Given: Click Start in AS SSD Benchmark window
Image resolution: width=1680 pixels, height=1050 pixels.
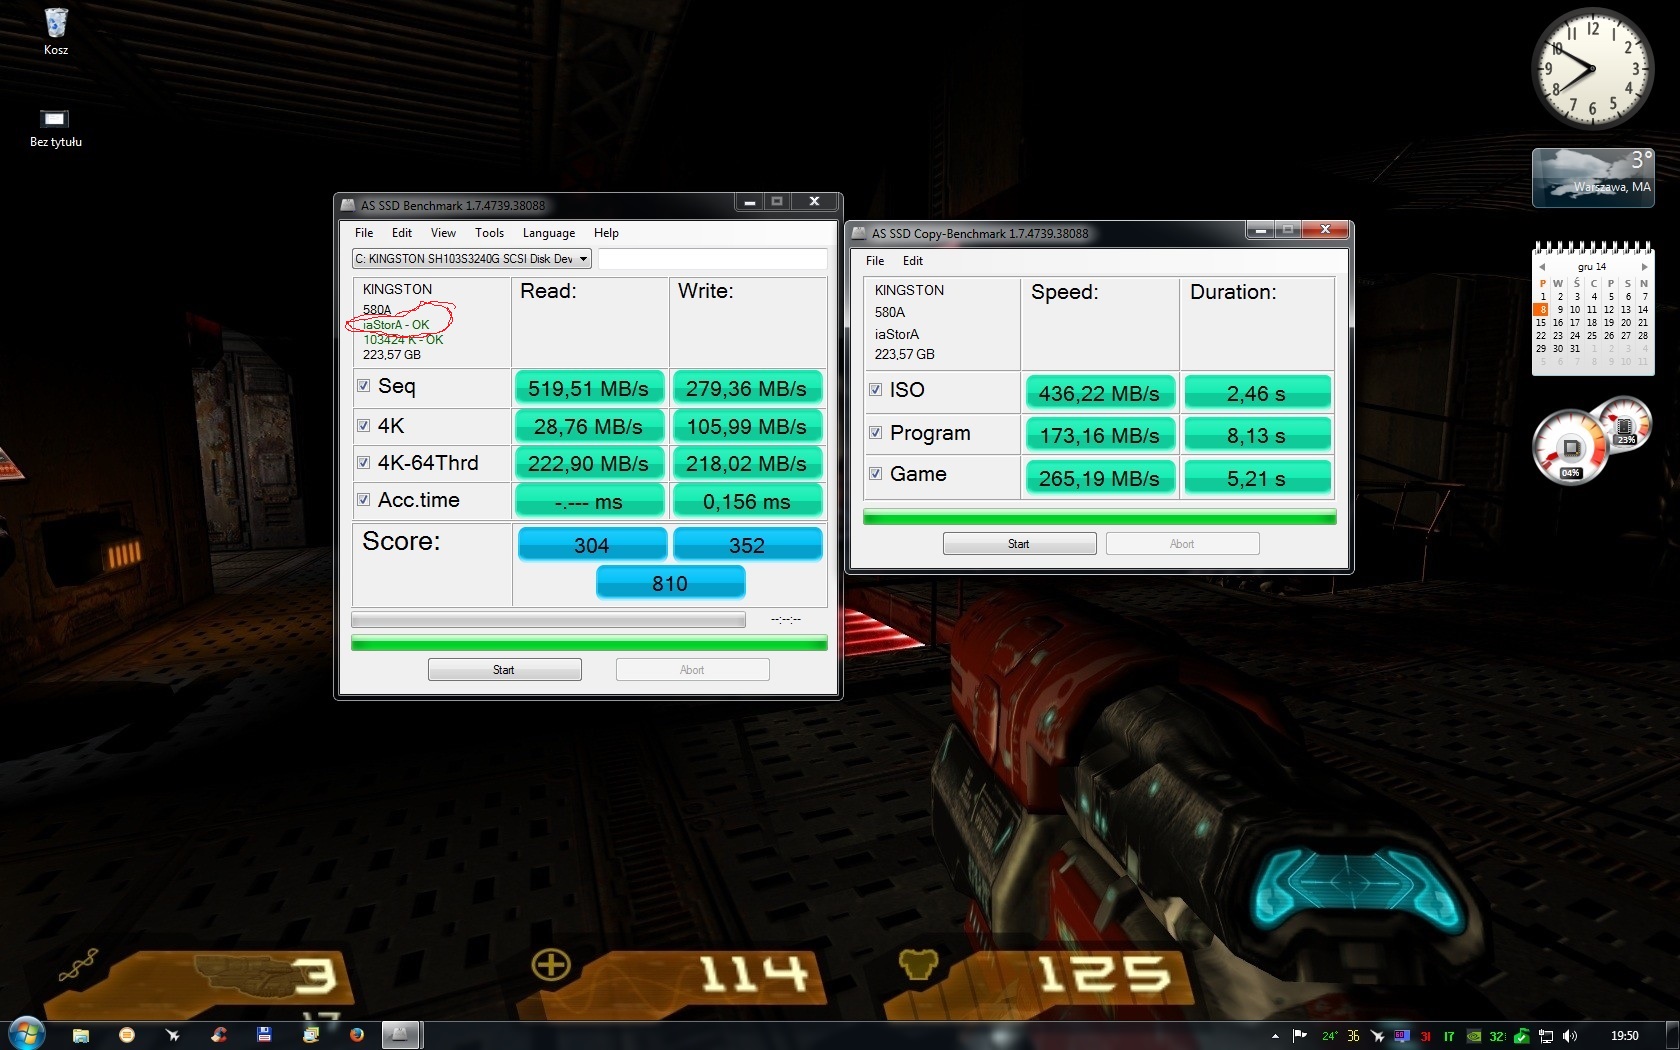Looking at the screenshot, I should point(504,670).
